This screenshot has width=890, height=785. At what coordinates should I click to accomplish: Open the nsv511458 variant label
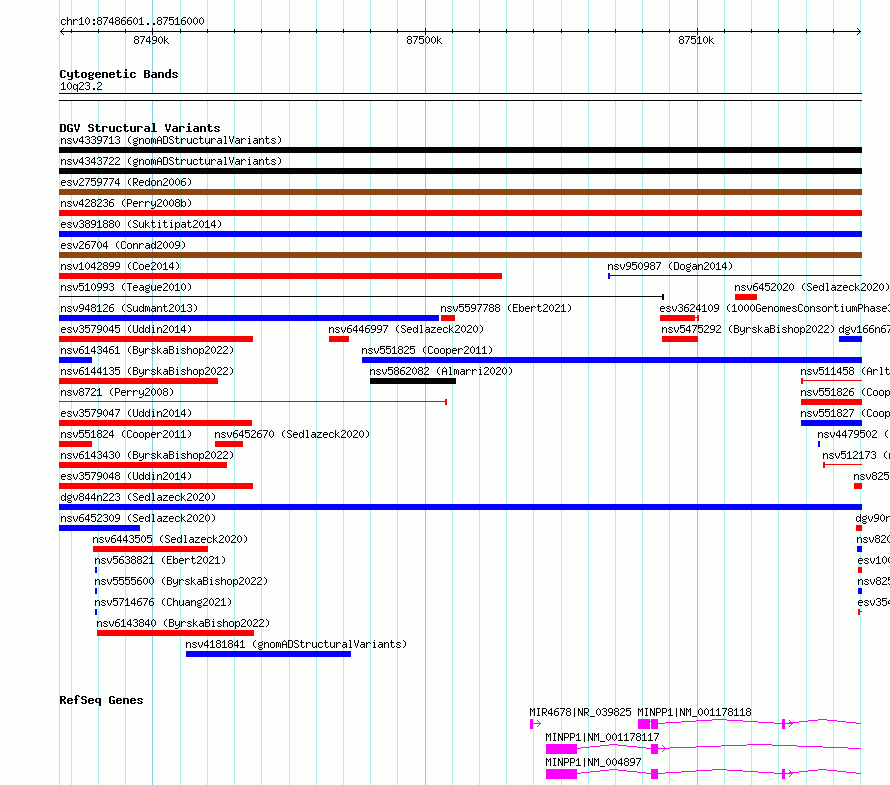pyautogui.click(x=845, y=371)
